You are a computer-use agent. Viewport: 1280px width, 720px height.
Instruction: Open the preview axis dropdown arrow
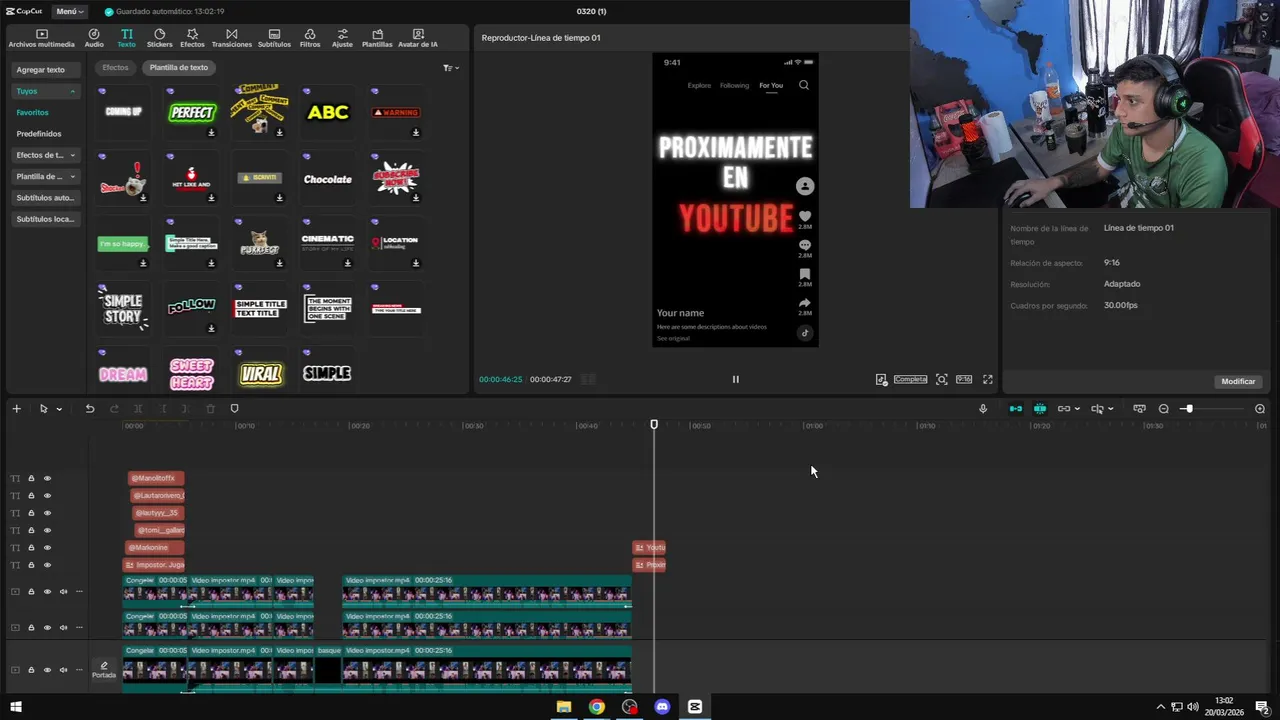point(1110,409)
